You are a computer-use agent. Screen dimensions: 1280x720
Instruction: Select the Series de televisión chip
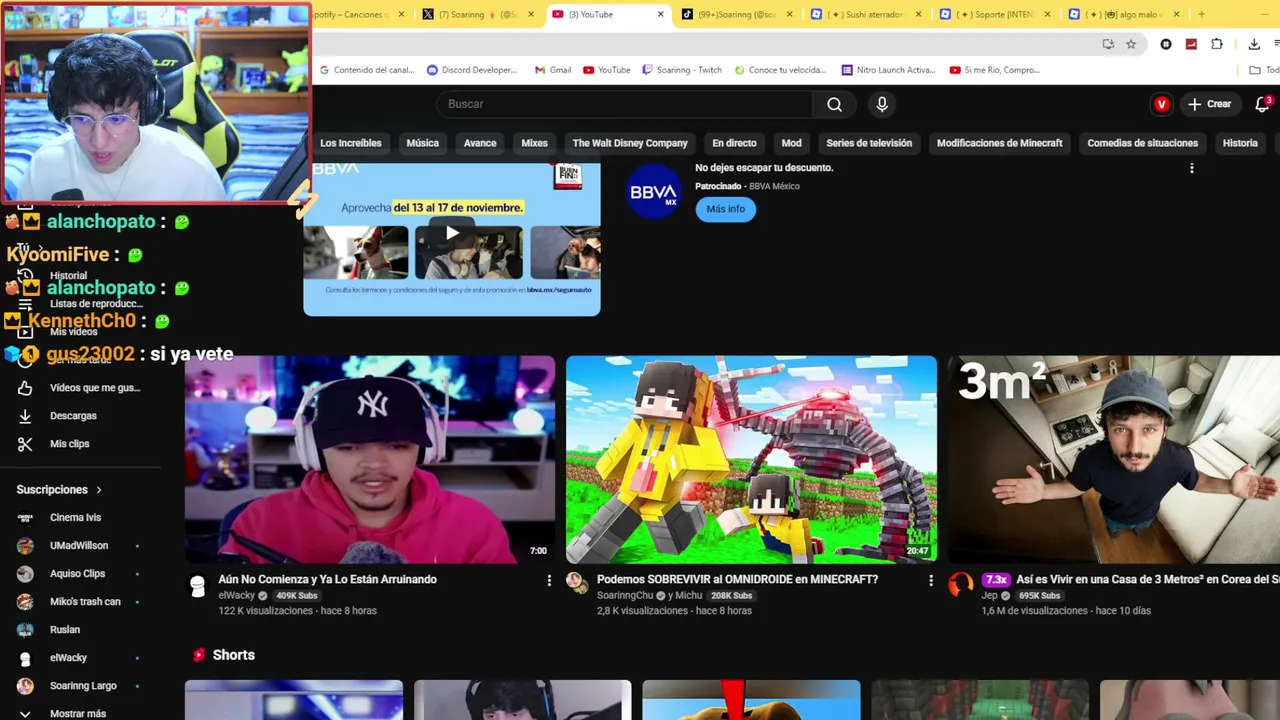[x=869, y=143]
